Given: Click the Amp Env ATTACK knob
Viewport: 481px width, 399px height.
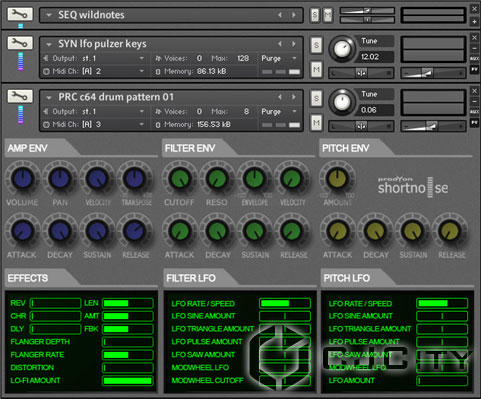Looking at the screenshot, I should [22, 231].
